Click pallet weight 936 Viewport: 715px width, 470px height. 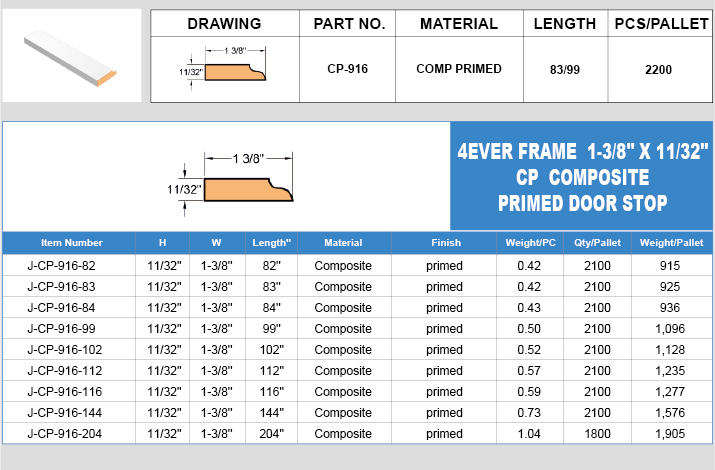click(x=670, y=308)
